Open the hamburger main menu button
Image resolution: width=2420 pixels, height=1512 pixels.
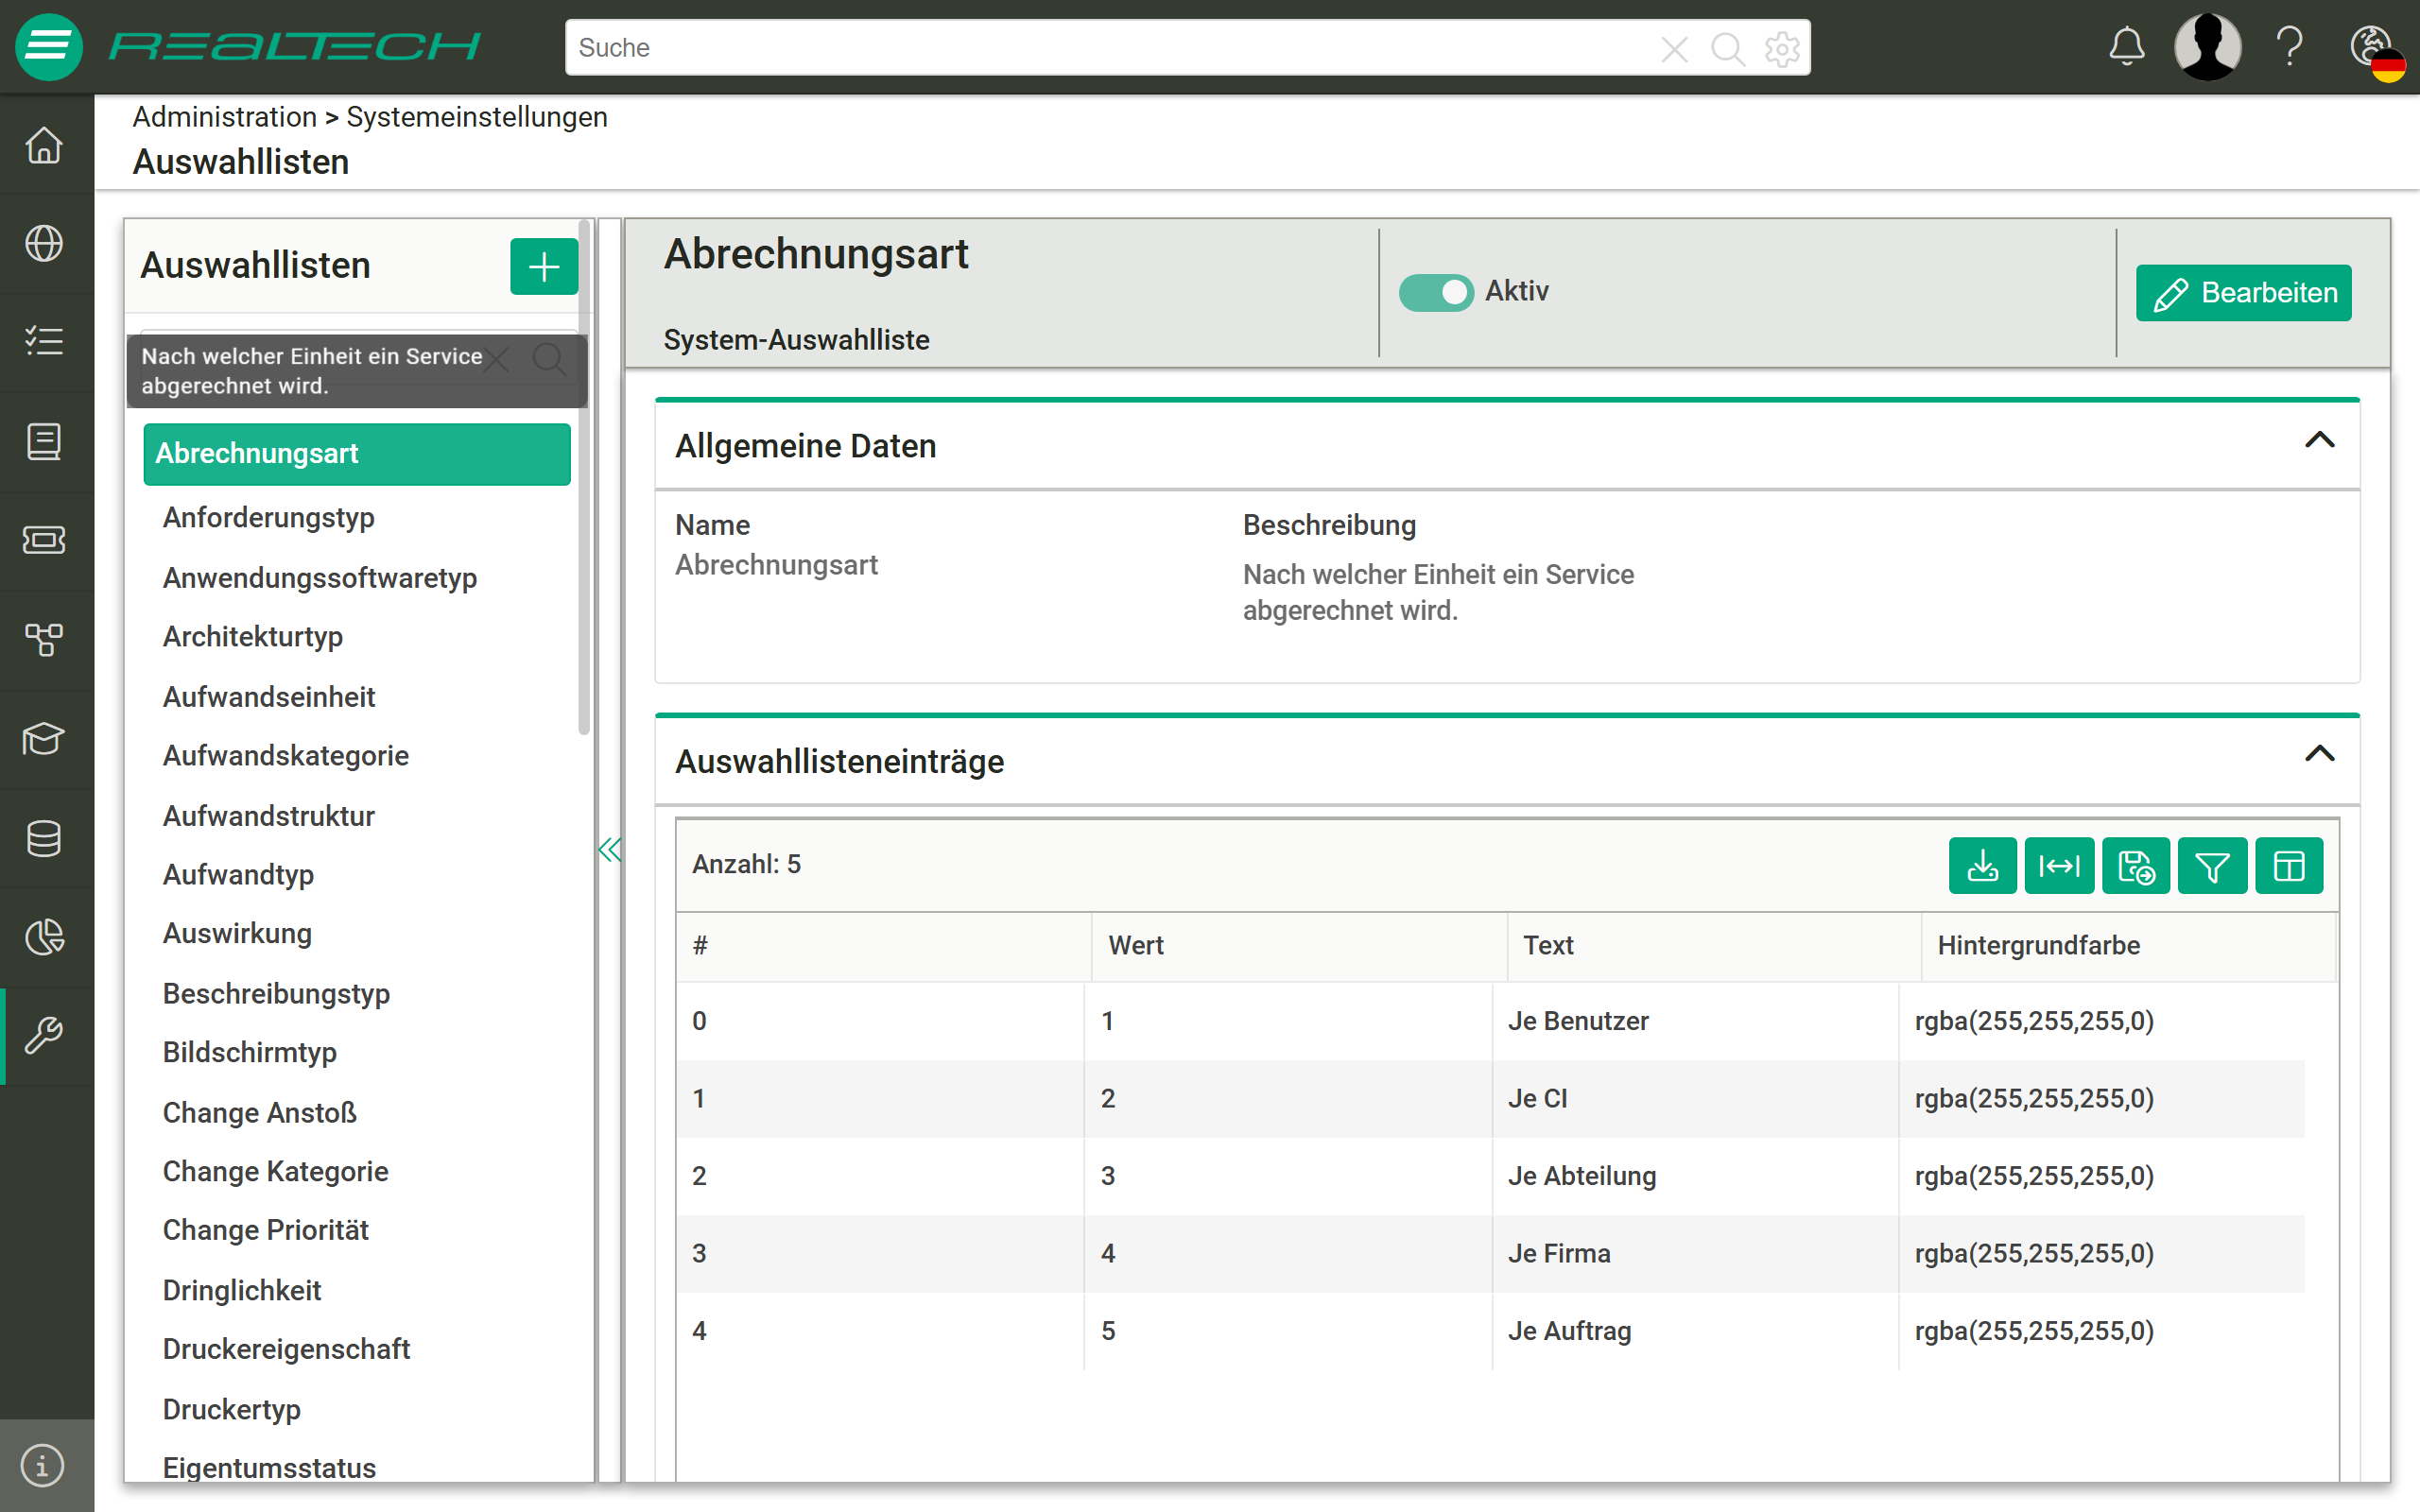48,47
